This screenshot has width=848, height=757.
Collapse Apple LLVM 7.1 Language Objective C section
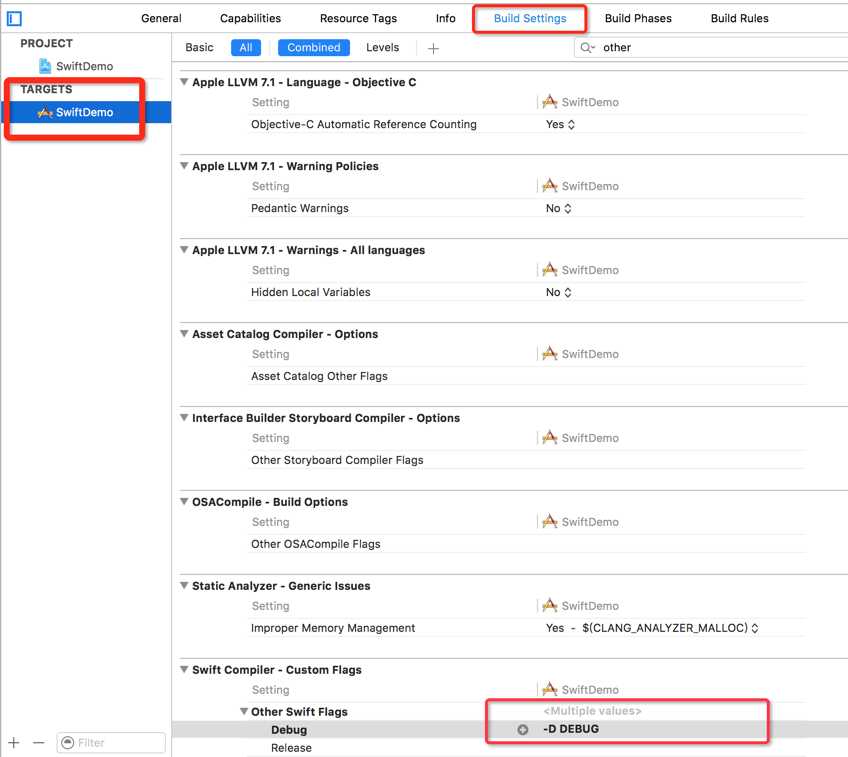pos(184,82)
